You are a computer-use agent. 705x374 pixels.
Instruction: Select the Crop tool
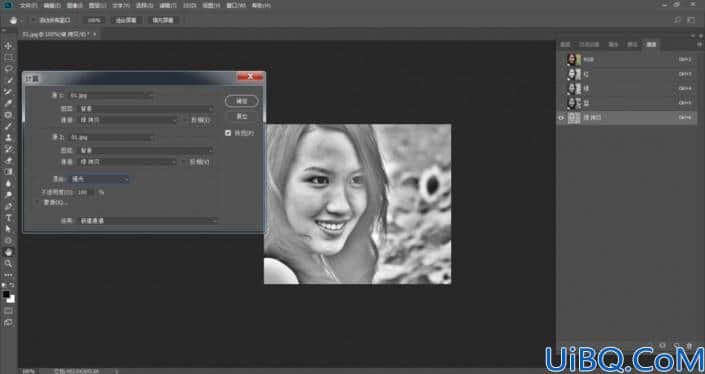8,92
